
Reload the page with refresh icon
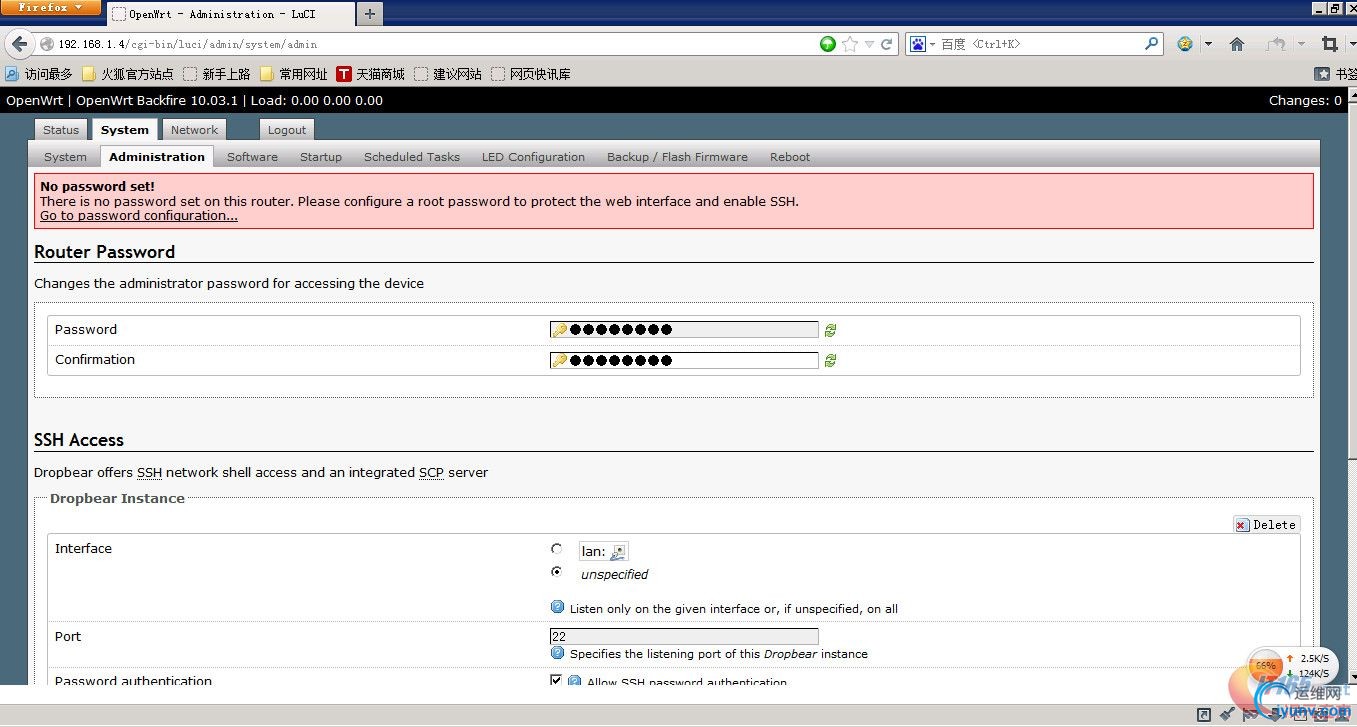(887, 44)
